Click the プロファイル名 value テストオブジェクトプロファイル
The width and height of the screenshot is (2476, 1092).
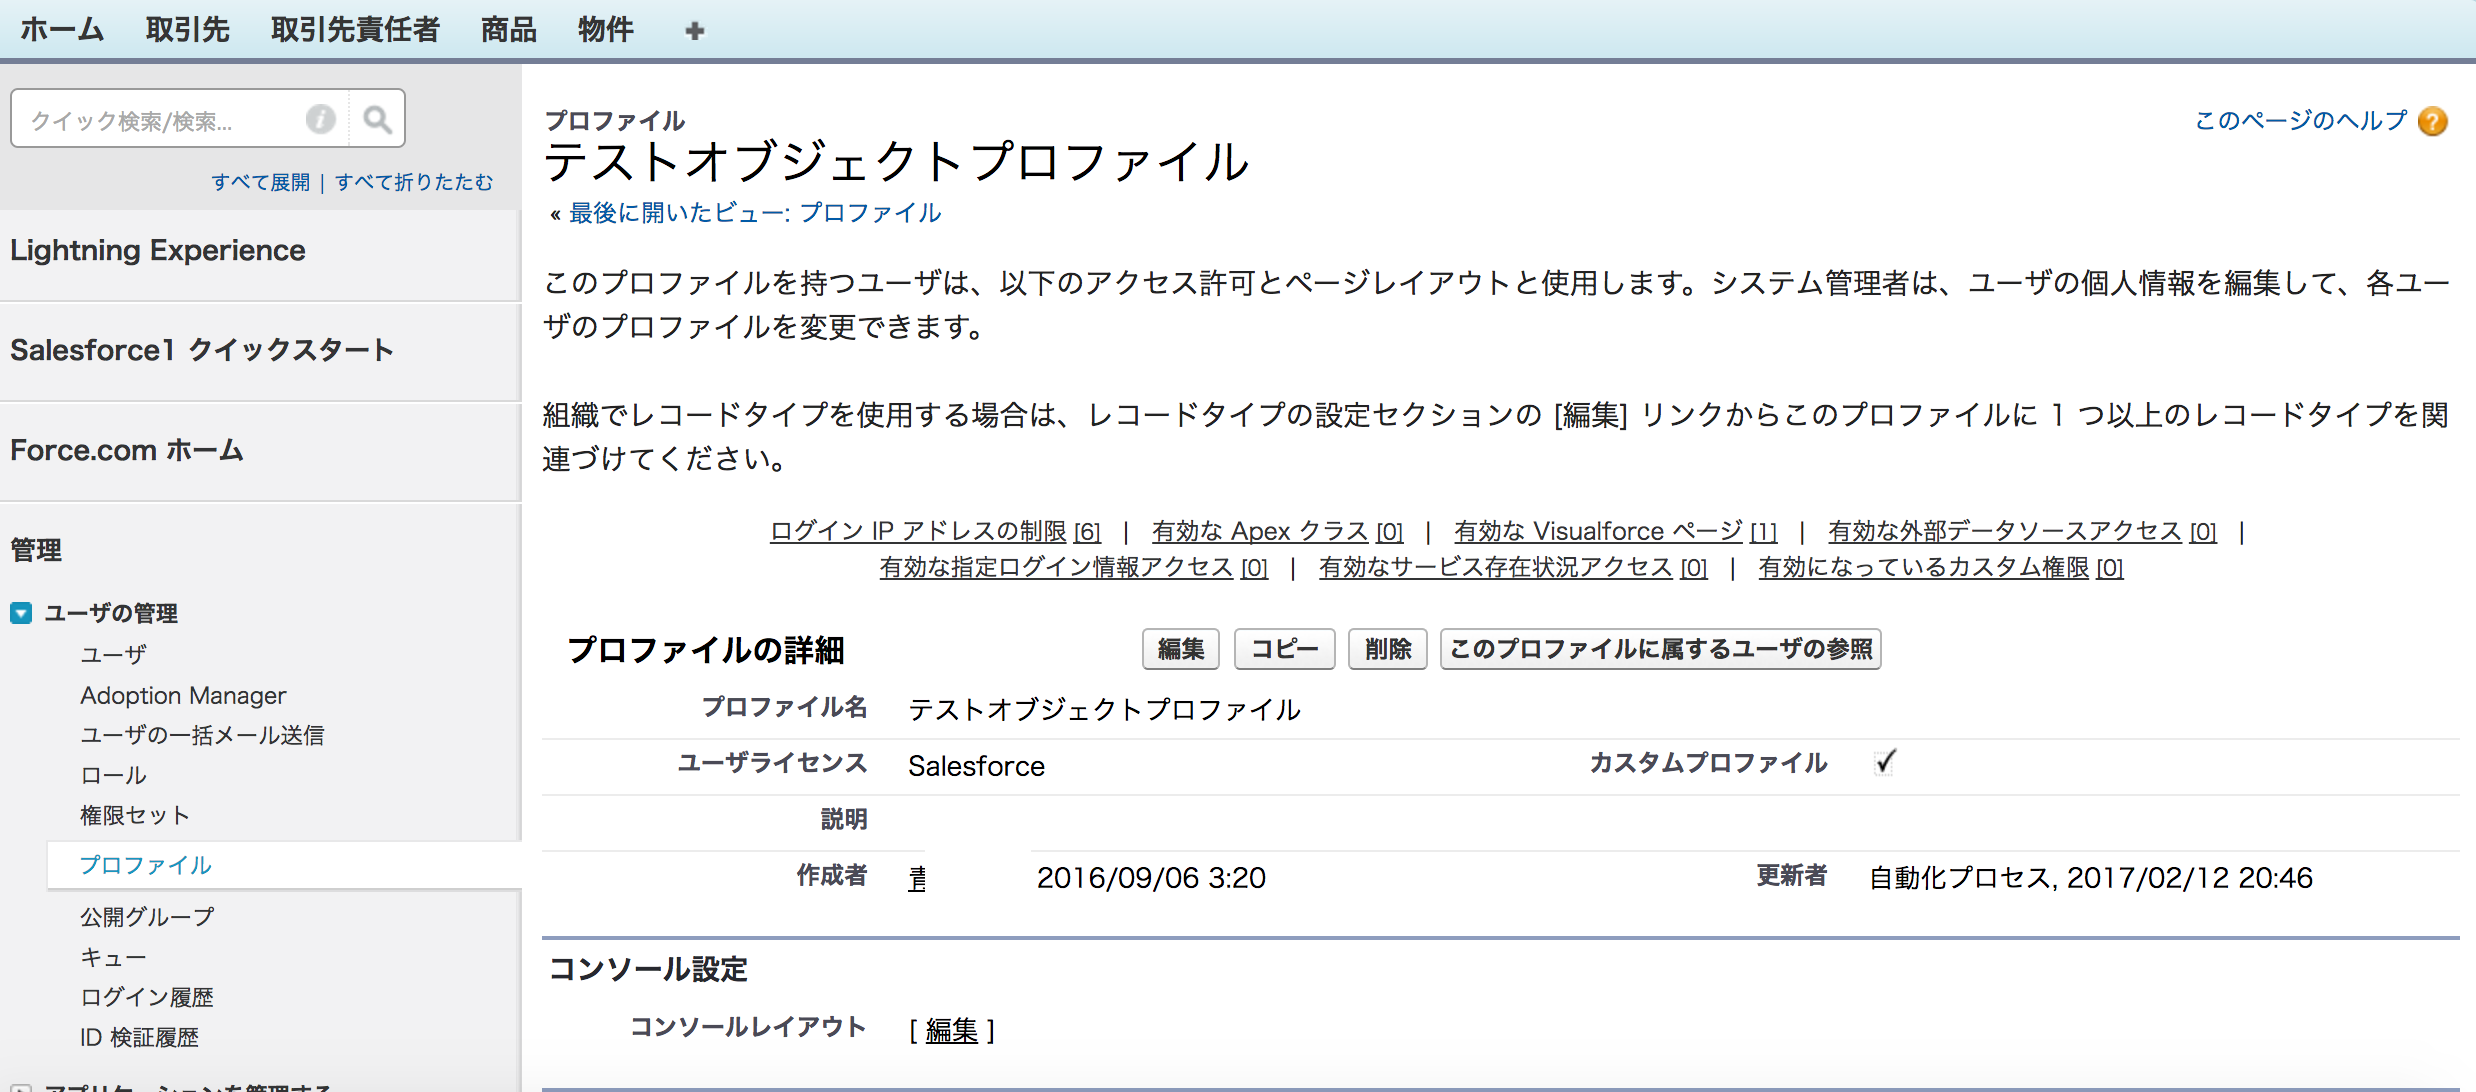(x=1104, y=710)
